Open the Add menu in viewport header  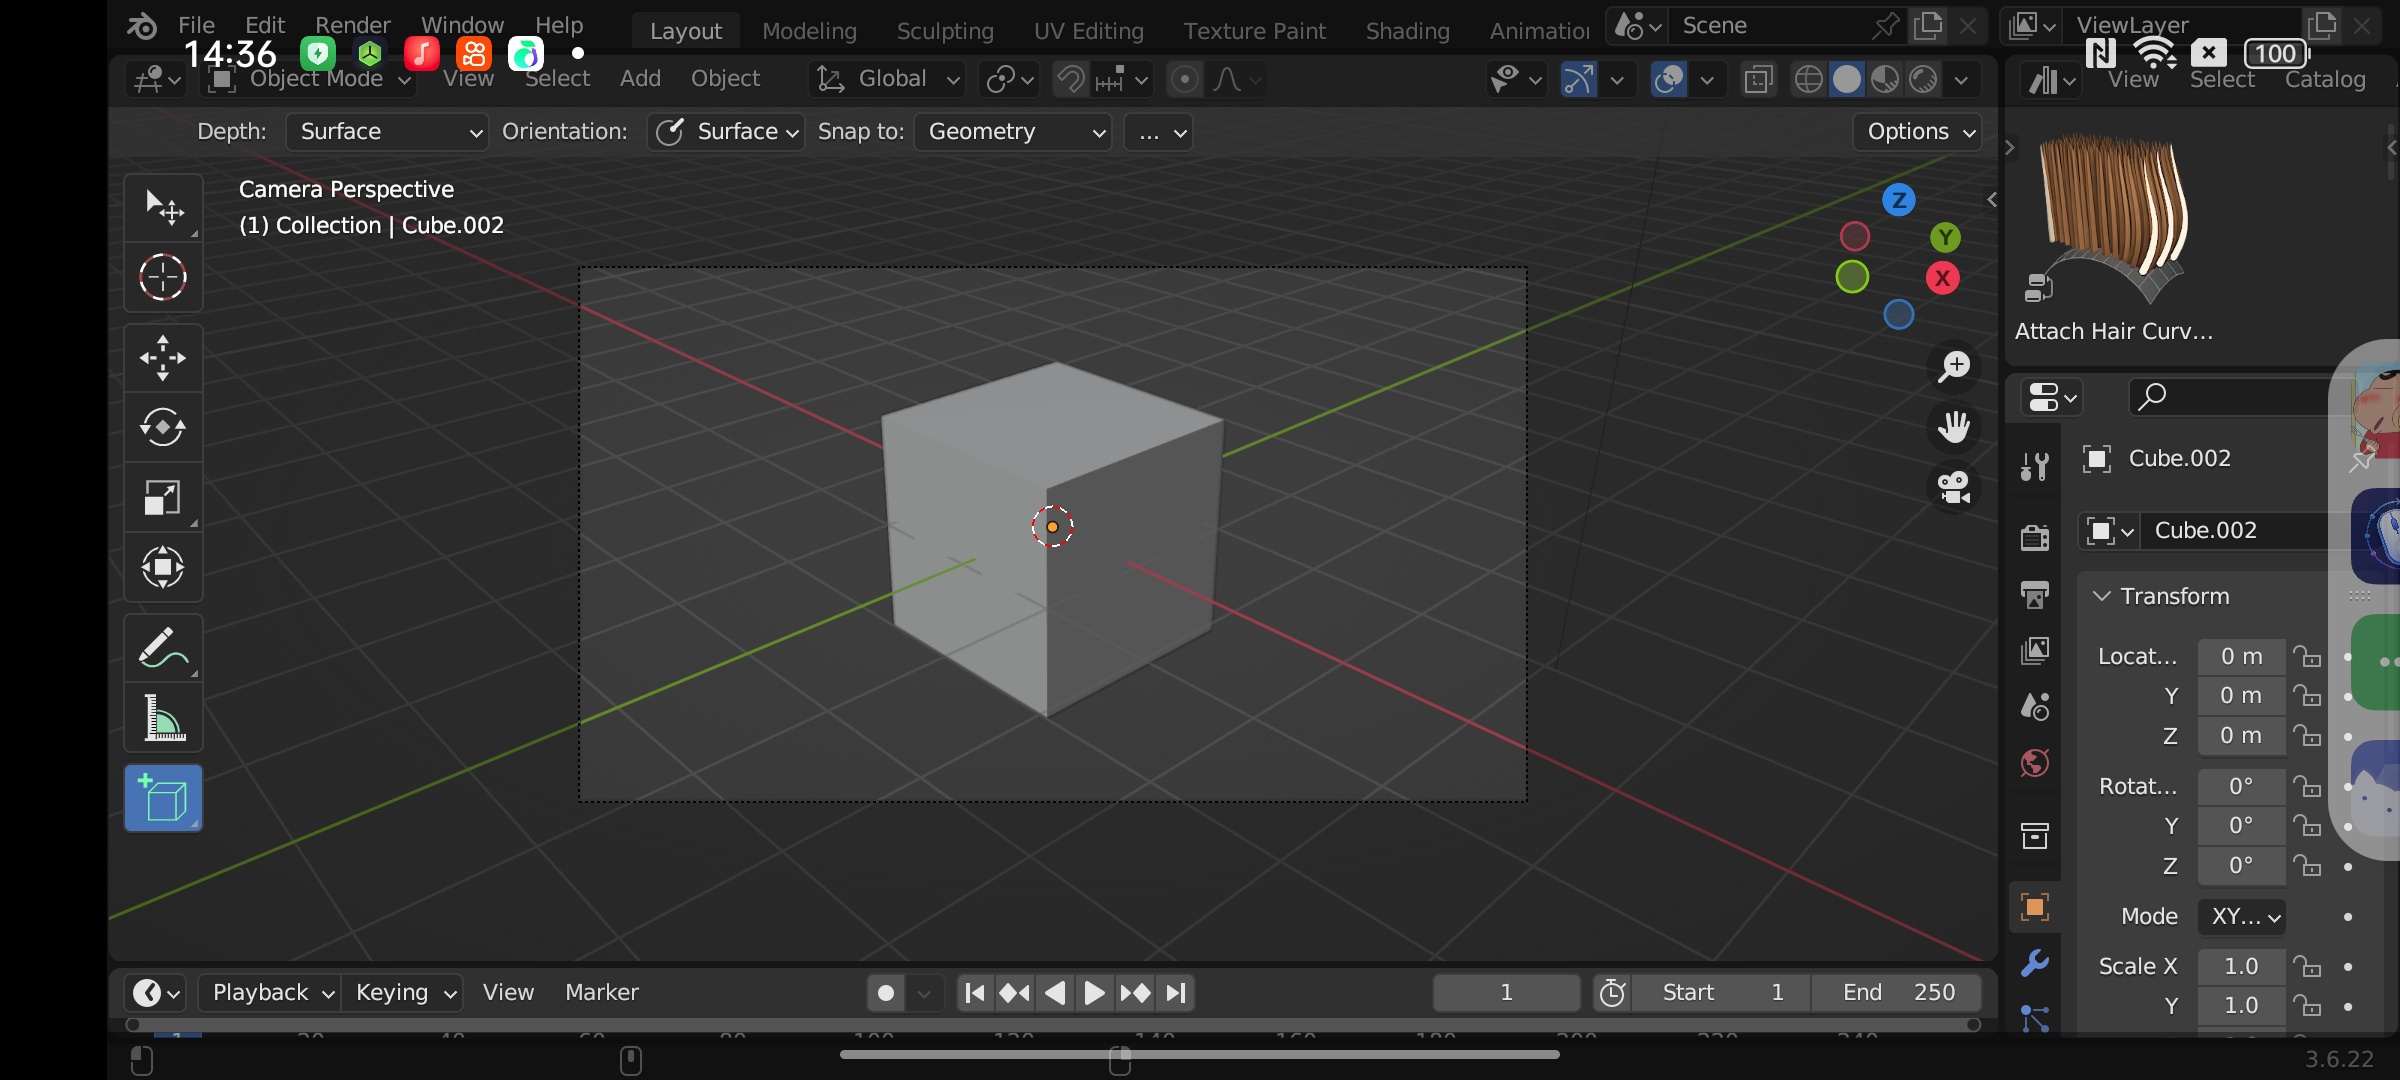click(640, 79)
